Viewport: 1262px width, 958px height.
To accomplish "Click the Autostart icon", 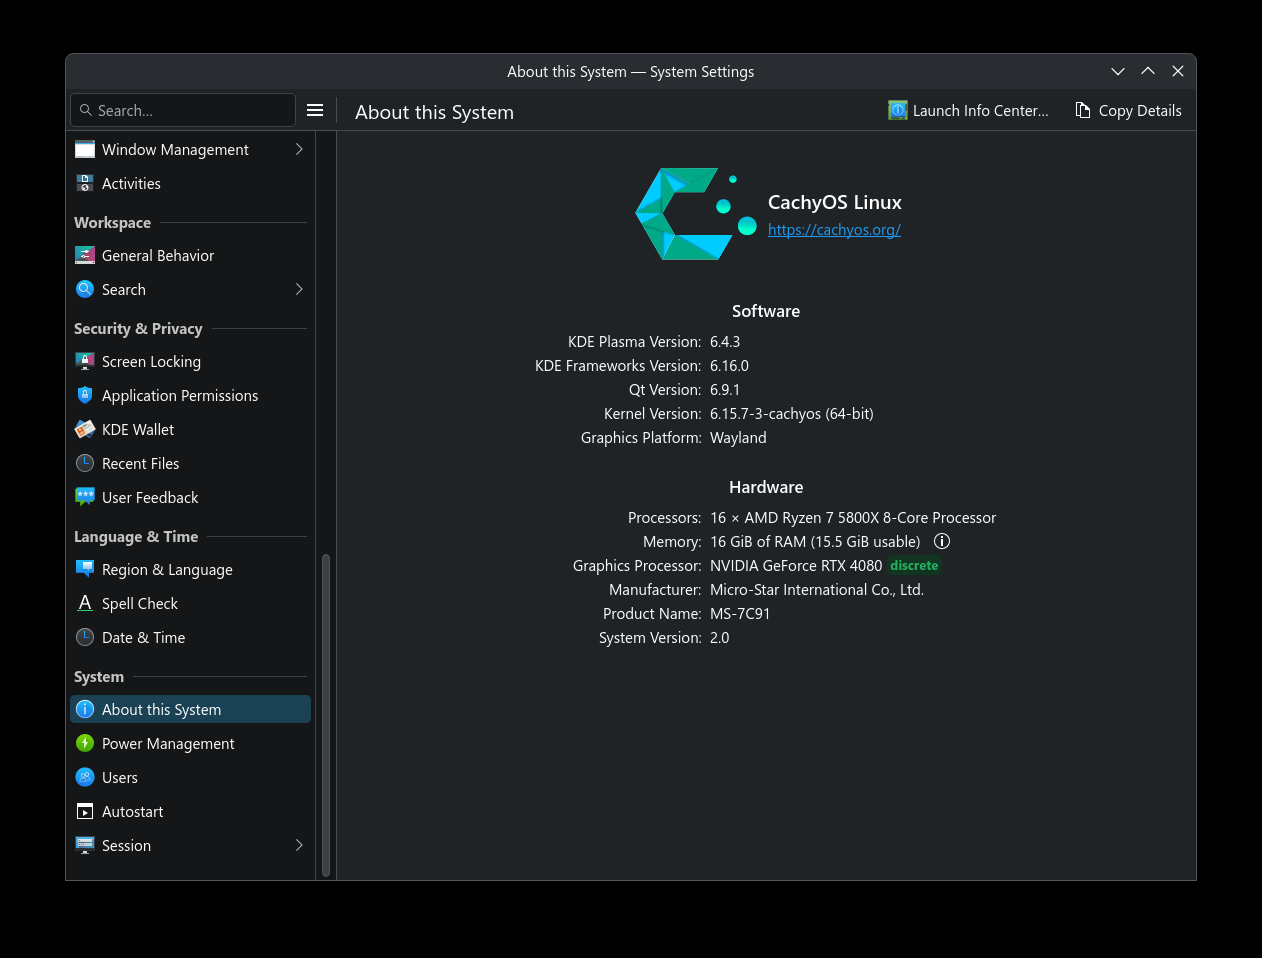I will 85,811.
